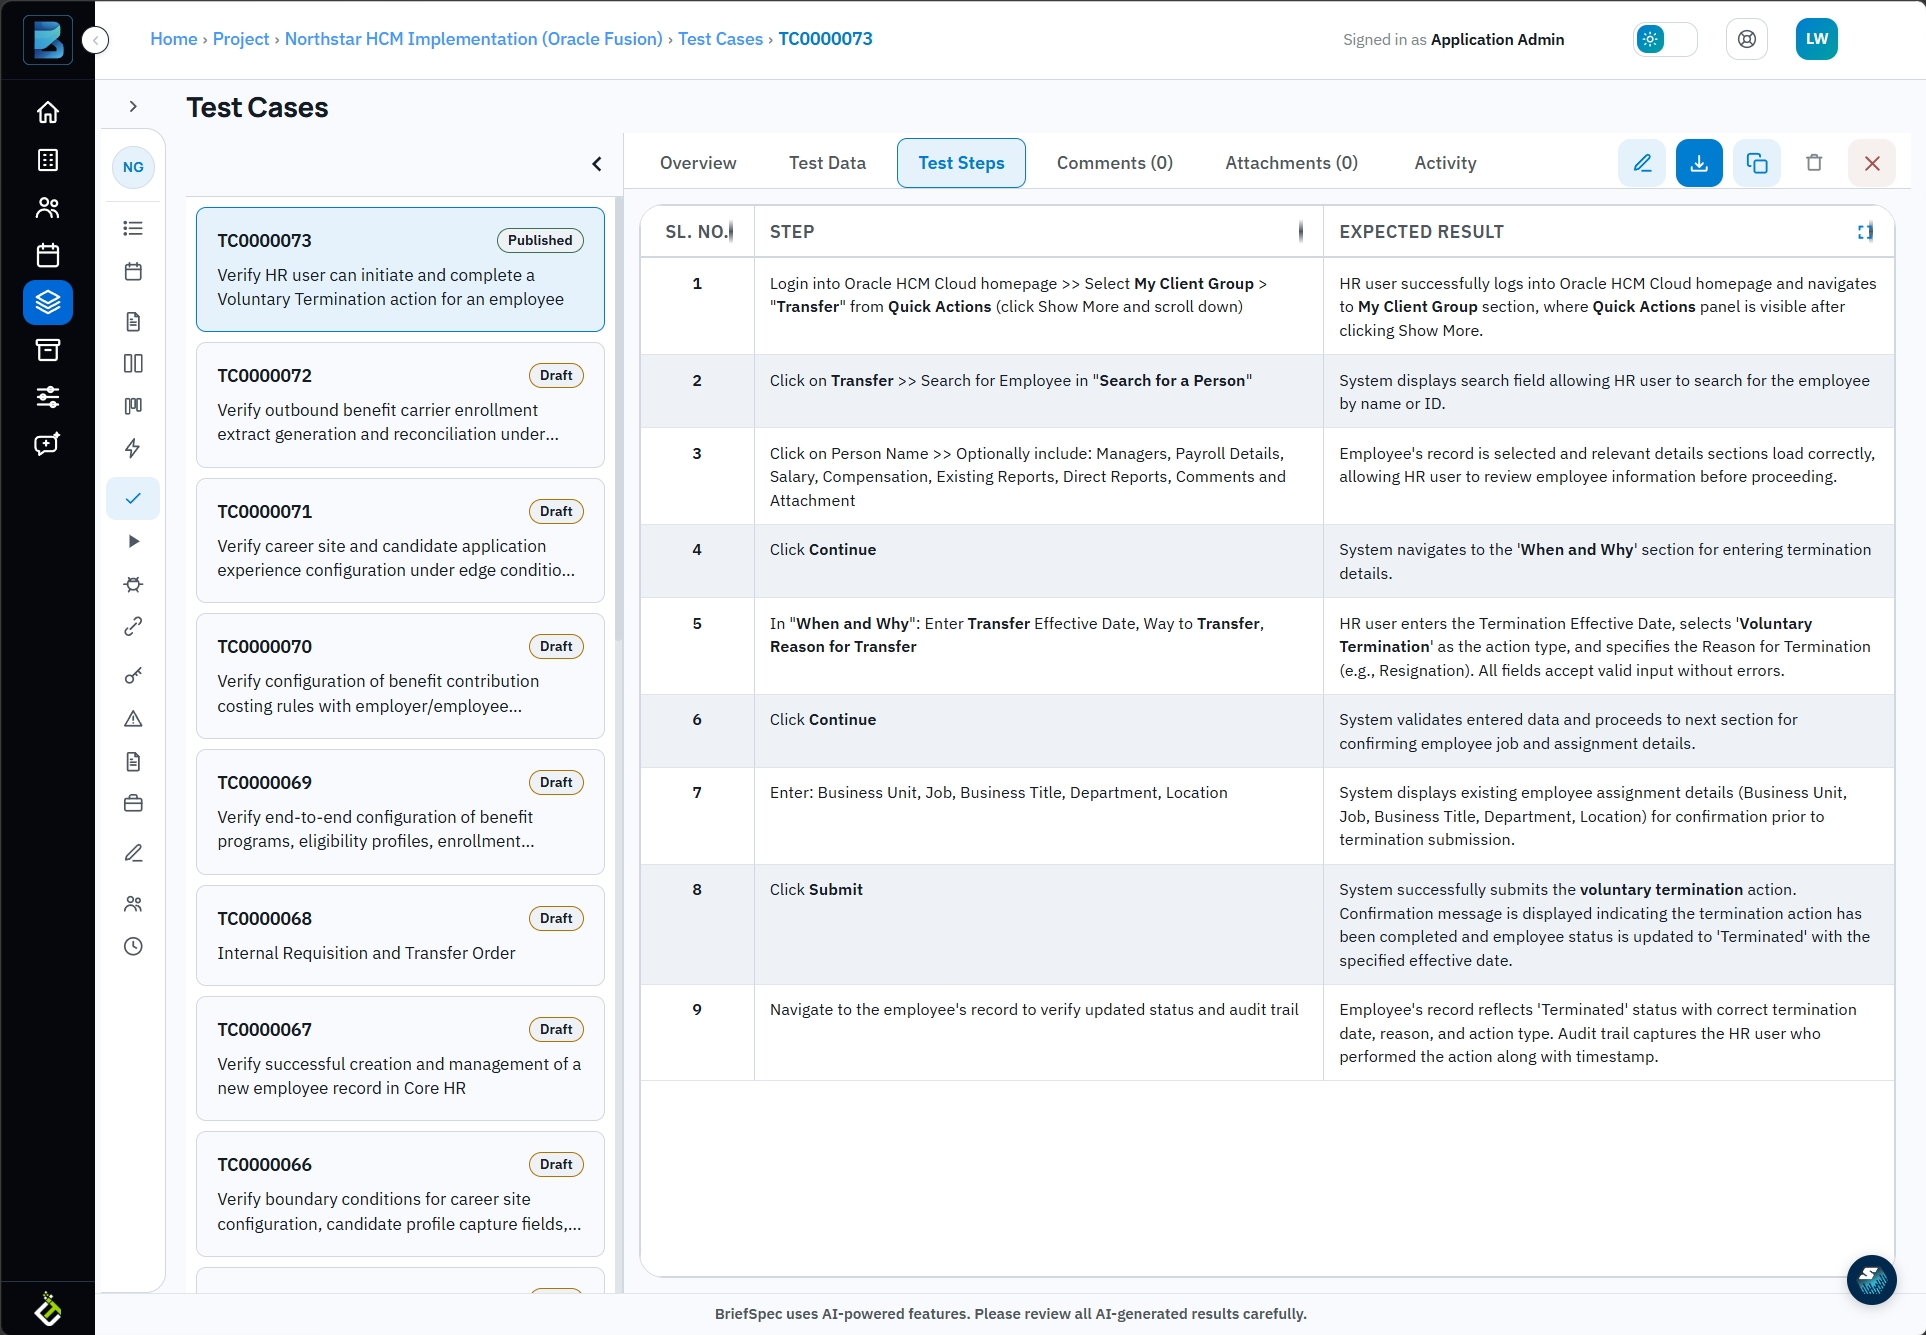Click step 2 'Click on Transfer' cell
The width and height of the screenshot is (1926, 1335).
pos(1038,392)
